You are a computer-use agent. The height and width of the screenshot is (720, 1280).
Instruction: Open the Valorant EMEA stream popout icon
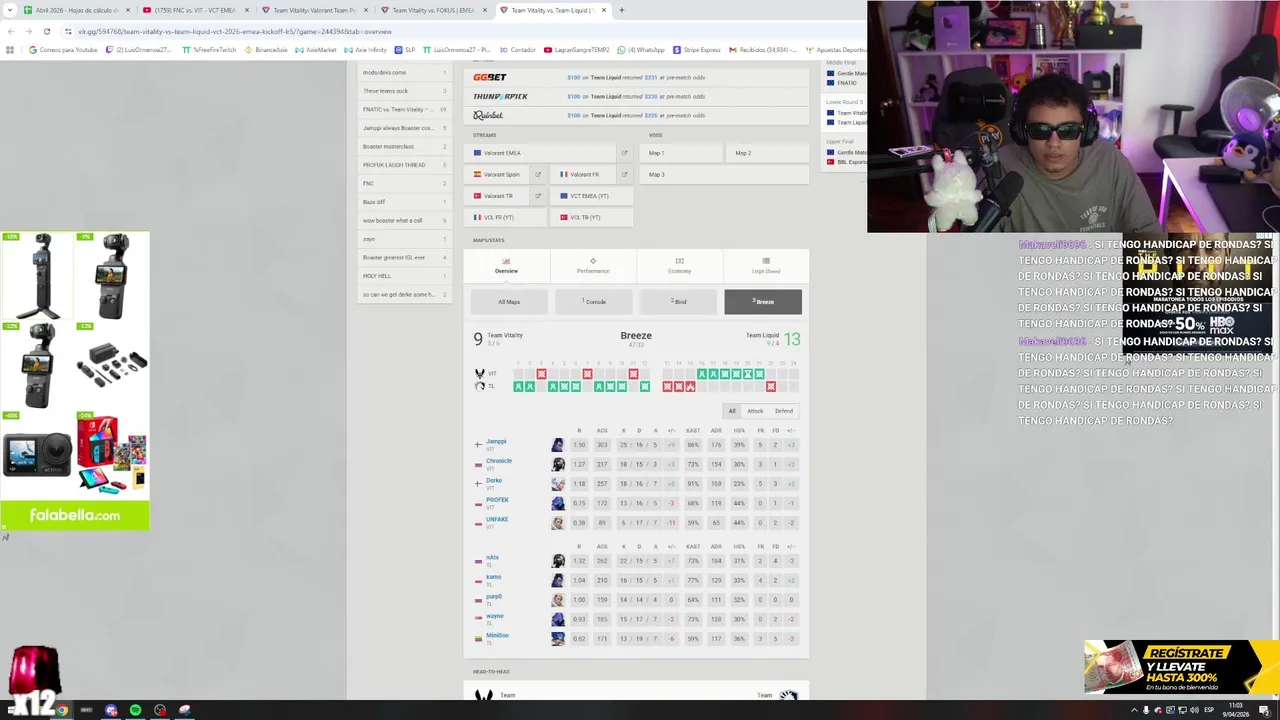coord(624,153)
